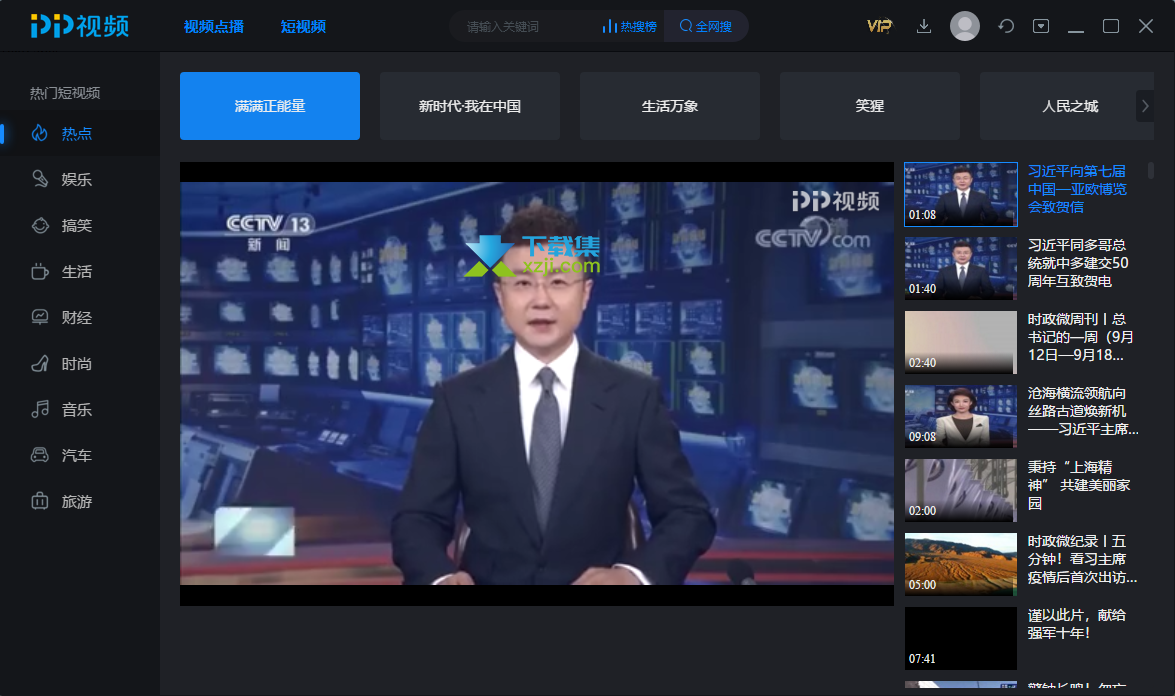Play the 09:08 video thumbnail
This screenshot has width=1175, height=696.
click(961, 417)
